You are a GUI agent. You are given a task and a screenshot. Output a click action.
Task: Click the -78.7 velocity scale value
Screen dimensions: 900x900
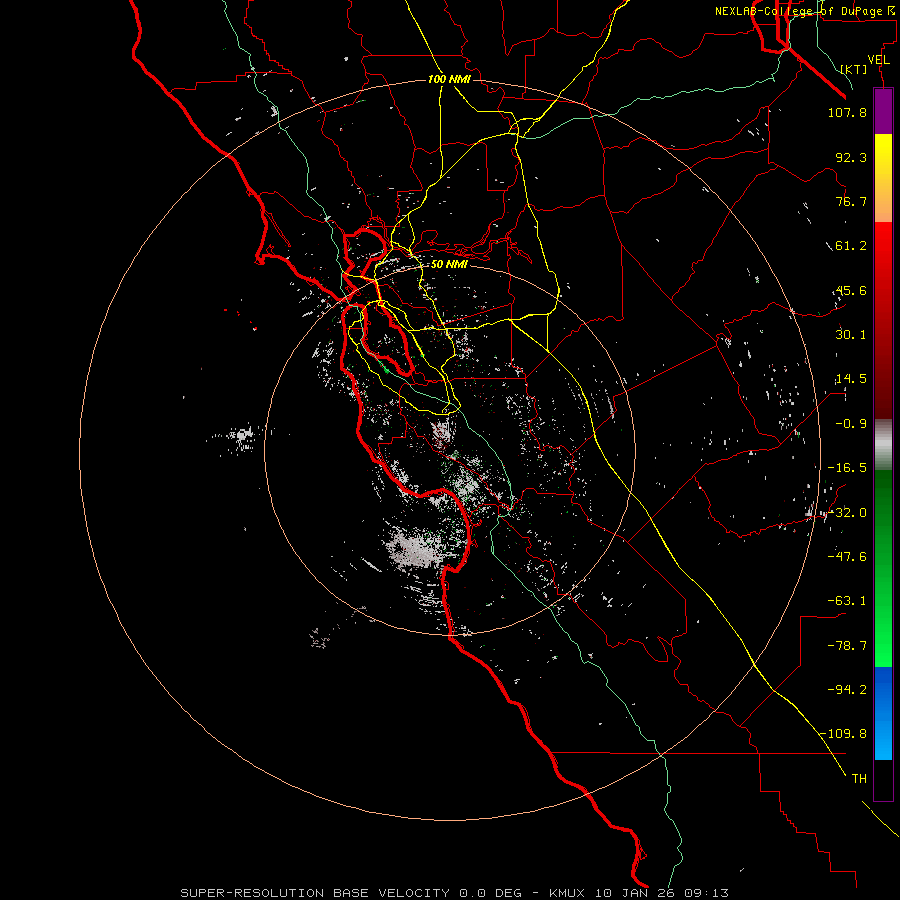click(x=847, y=646)
